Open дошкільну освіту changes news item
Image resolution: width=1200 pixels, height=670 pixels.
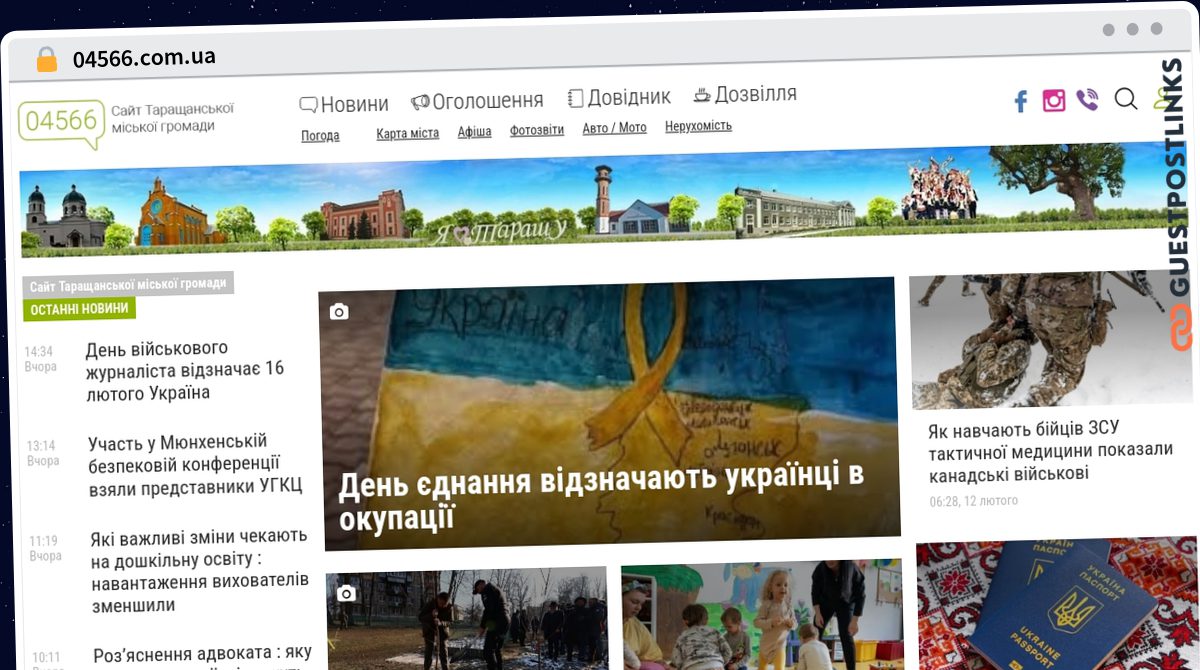point(199,571)
